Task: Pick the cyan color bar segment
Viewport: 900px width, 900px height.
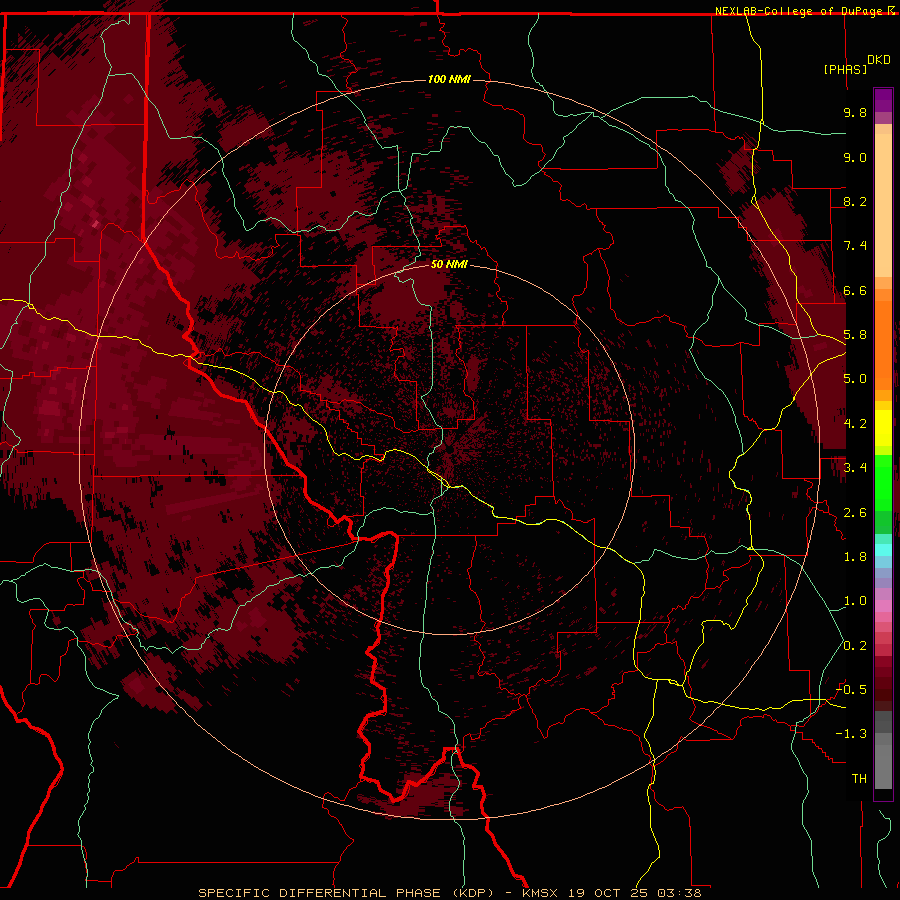Action: 883,550
